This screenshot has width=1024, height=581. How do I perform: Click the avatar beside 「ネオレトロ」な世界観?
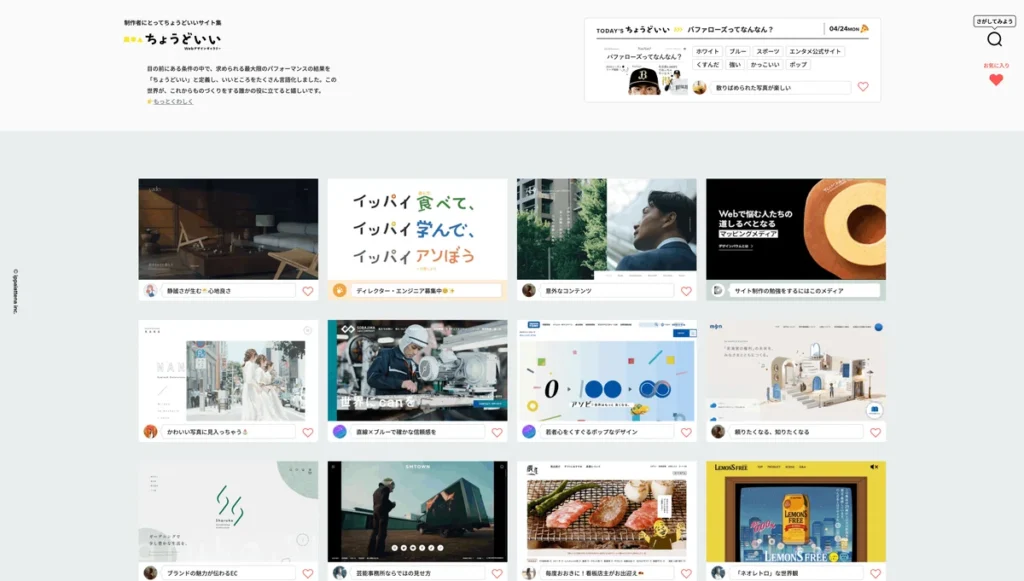click(718, 573)
